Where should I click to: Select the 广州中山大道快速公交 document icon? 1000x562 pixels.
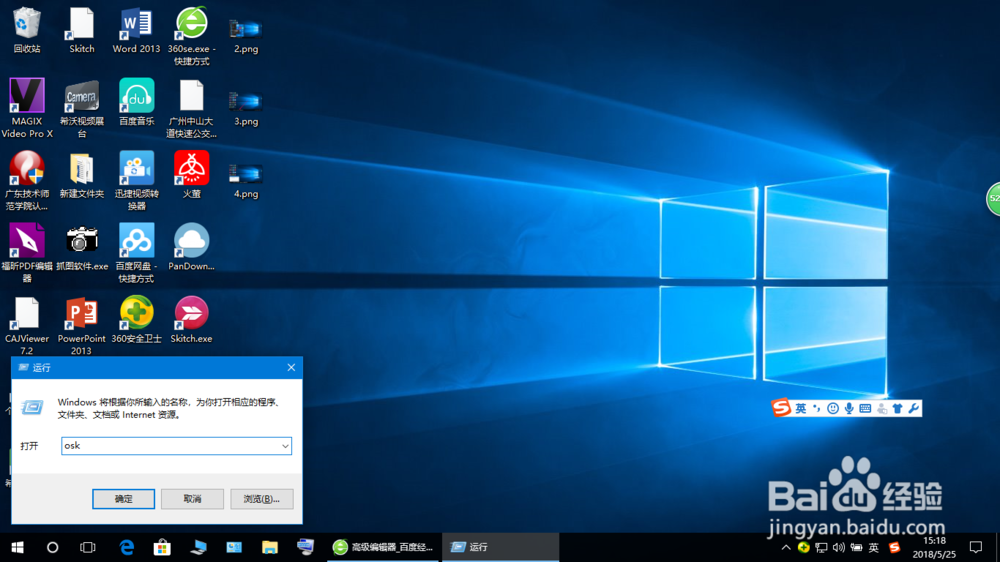[x=191, y=96]
